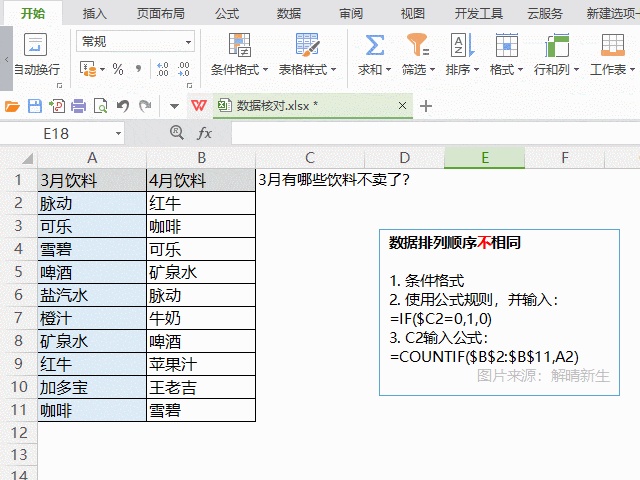Expand the 条件格式 dropdown arrow
The image size is (640, 480).
(x=266, y=70)
